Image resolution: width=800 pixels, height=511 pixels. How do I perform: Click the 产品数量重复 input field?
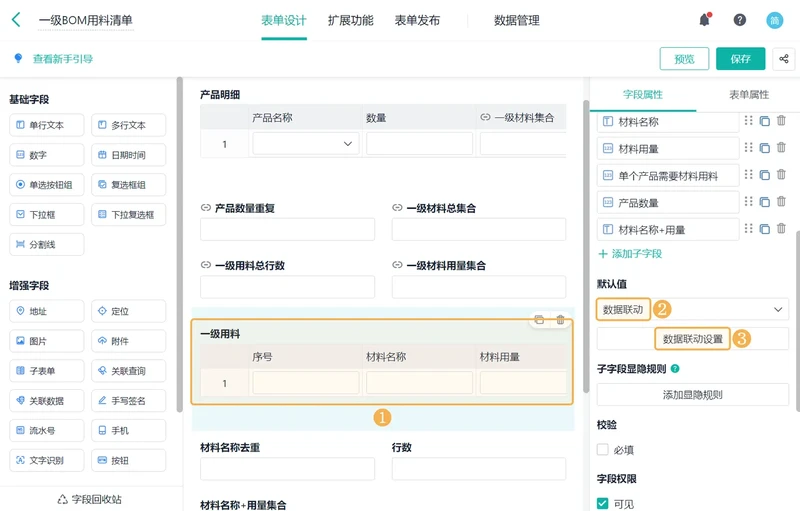pyautogui.click(x=287, y=229)
